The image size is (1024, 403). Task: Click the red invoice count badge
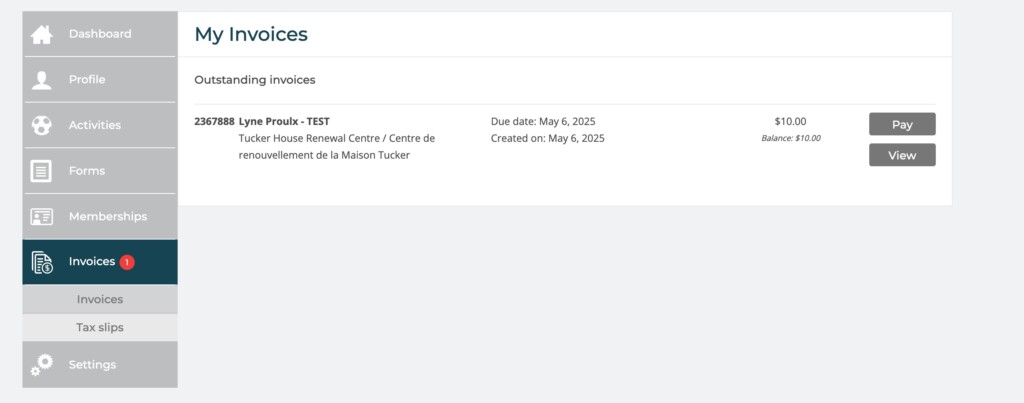click(x=127, y=262)
